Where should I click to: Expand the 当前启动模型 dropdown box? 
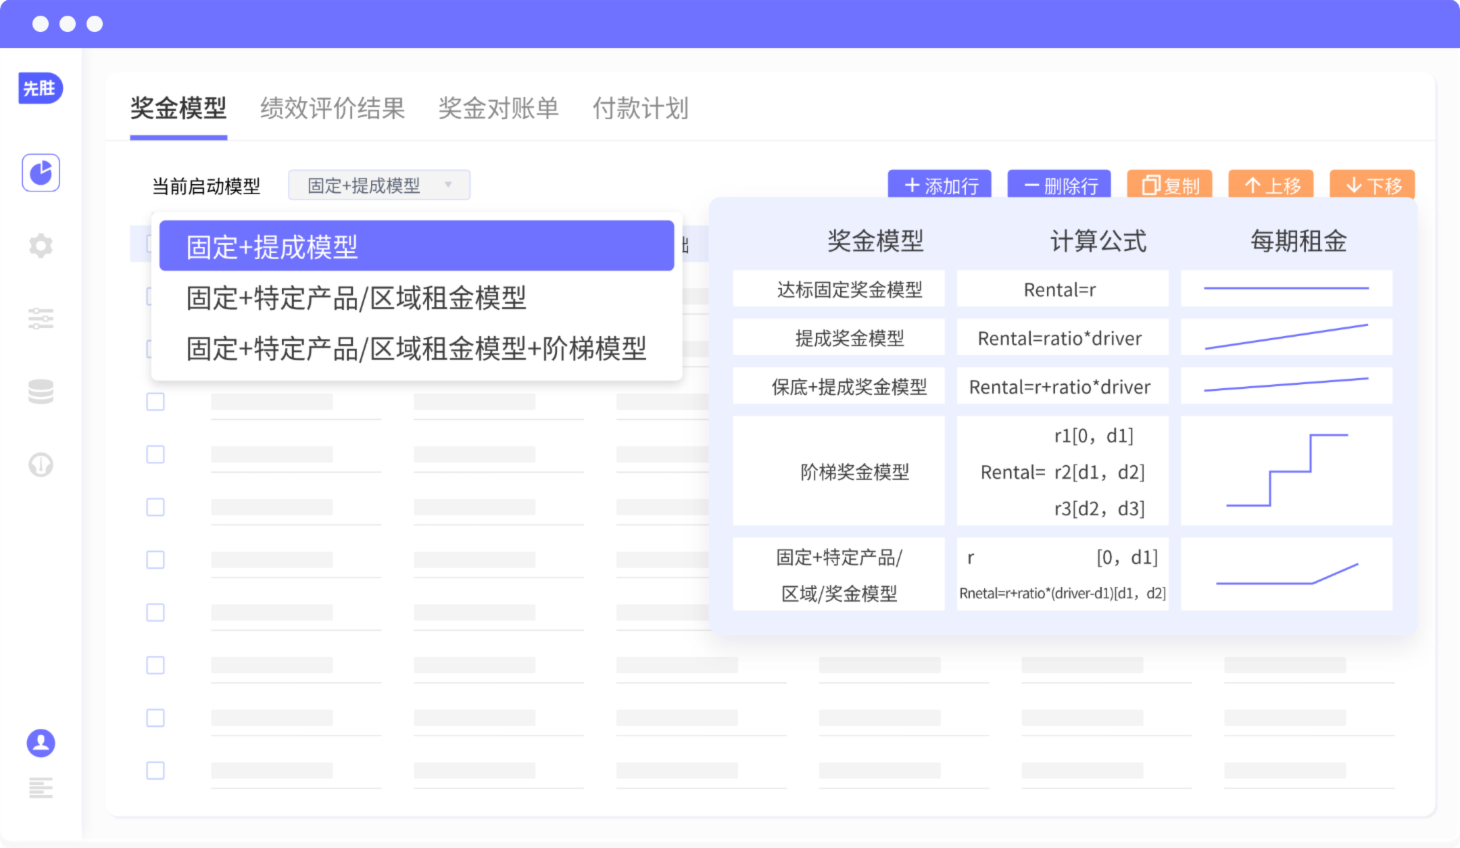[x=379, y=186]
